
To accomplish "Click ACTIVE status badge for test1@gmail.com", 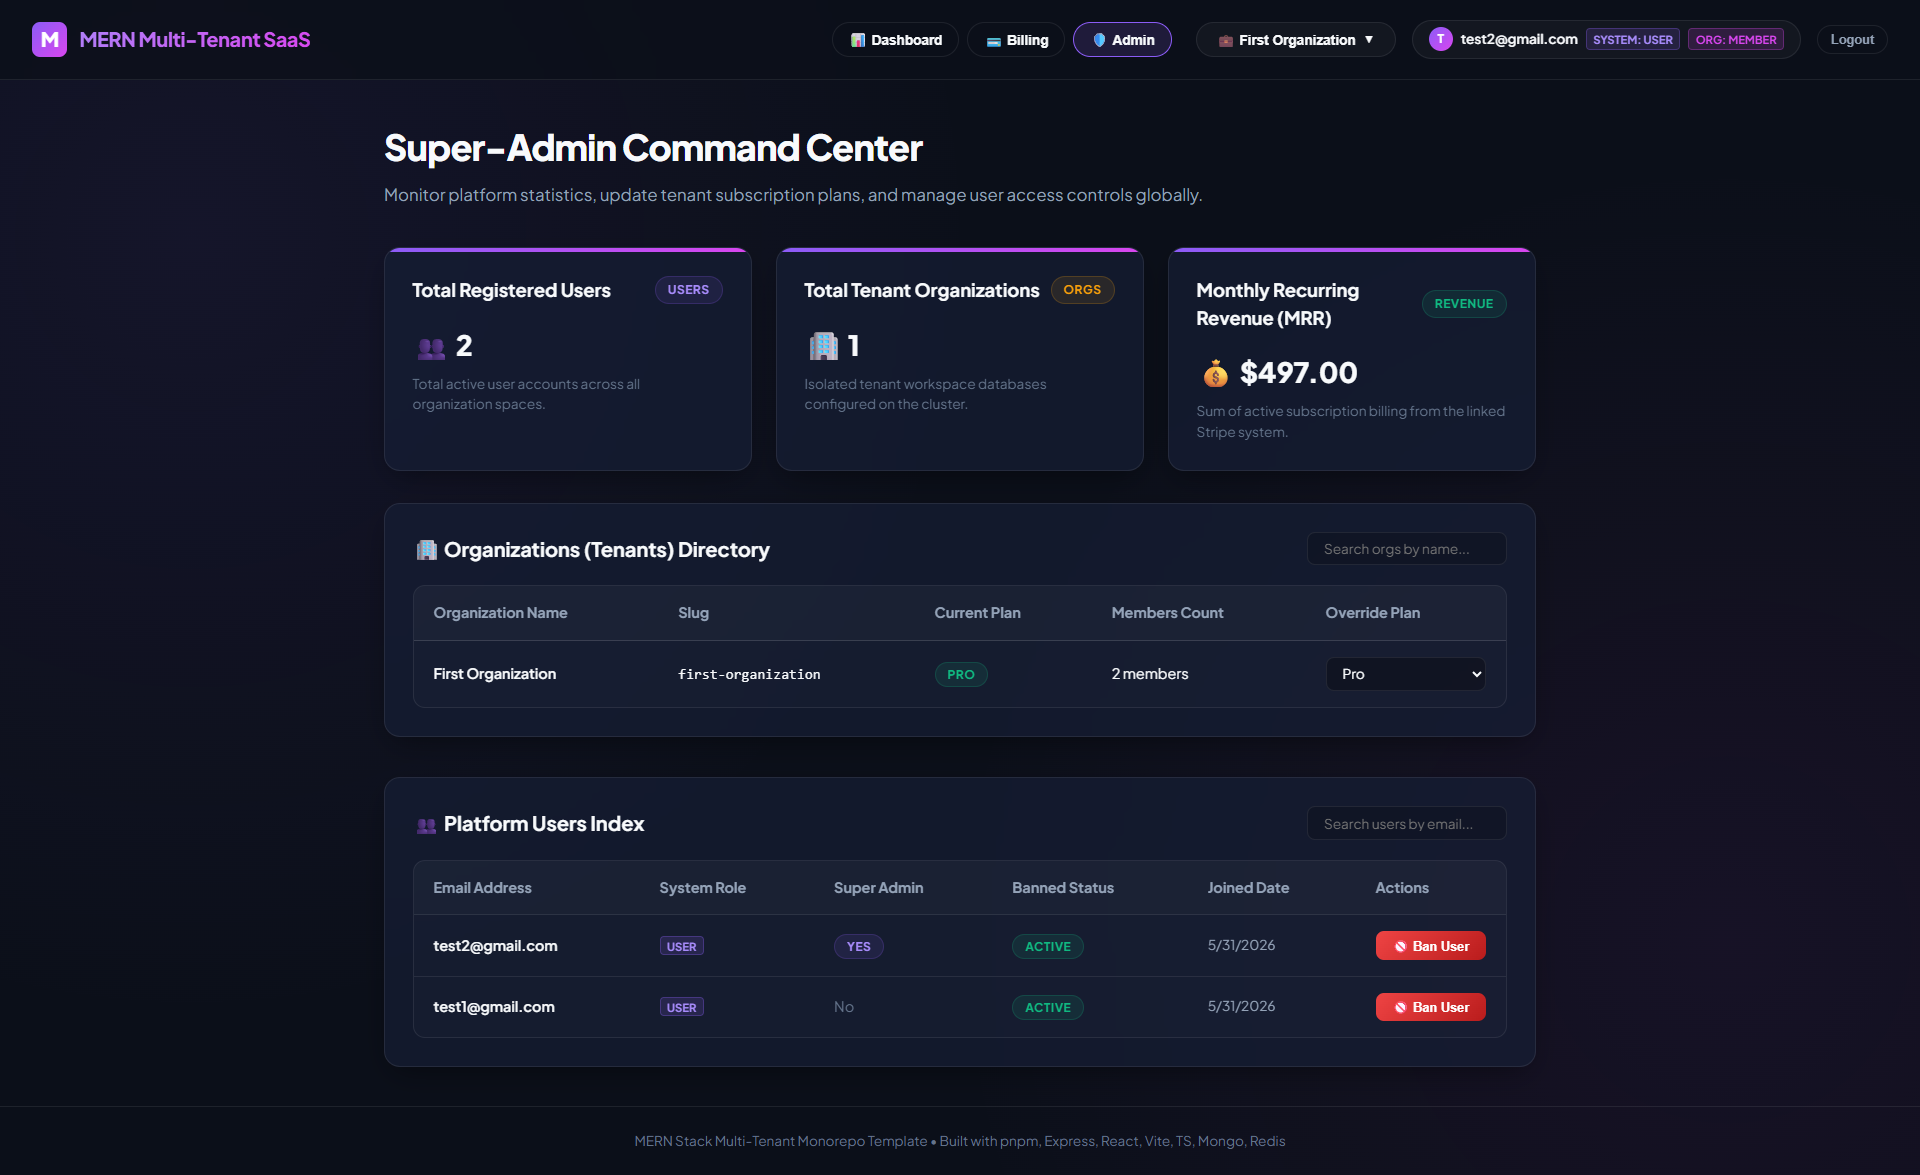I will [x=1048, y=1008].
